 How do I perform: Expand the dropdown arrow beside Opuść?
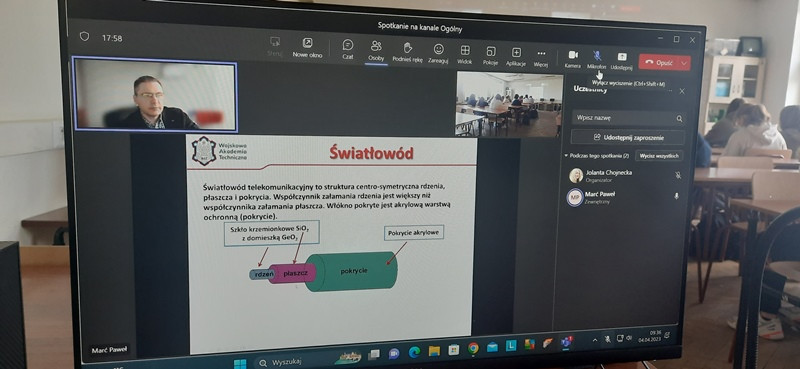tap(684, 63)
